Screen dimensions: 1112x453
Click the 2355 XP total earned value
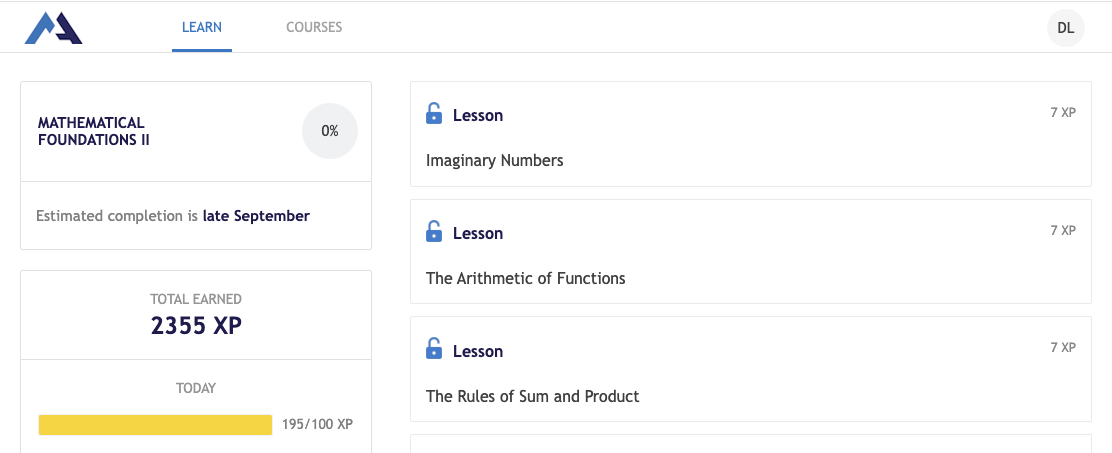click(x=196, y=326)
